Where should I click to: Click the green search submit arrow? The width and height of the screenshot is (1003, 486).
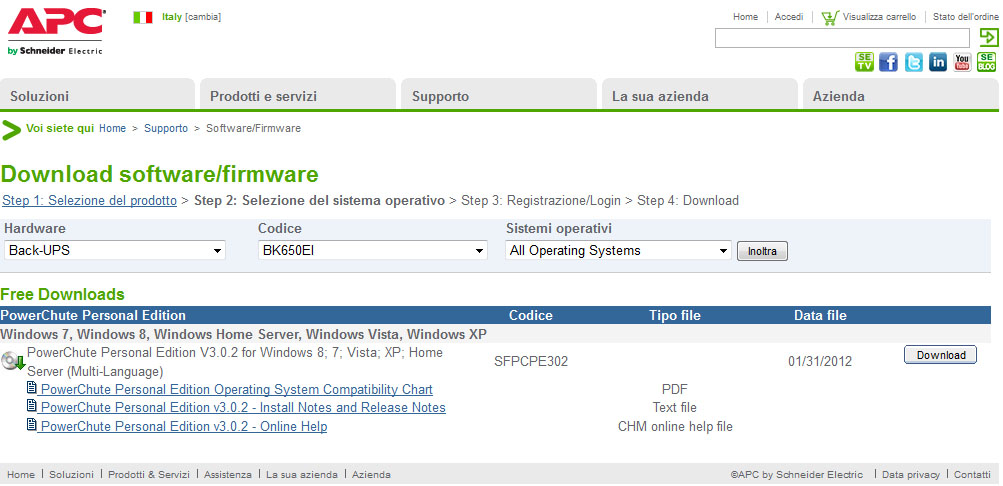[988, 38]
